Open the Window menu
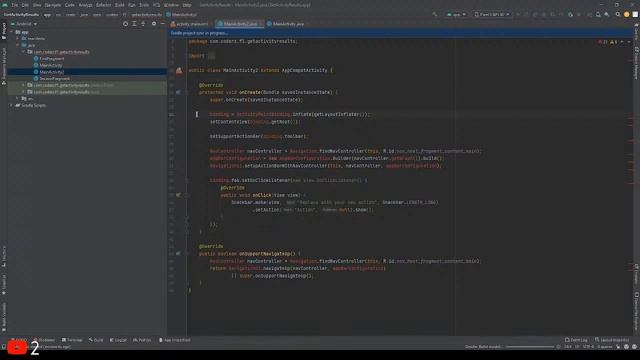640x360 pixels. tap(171, 5)
